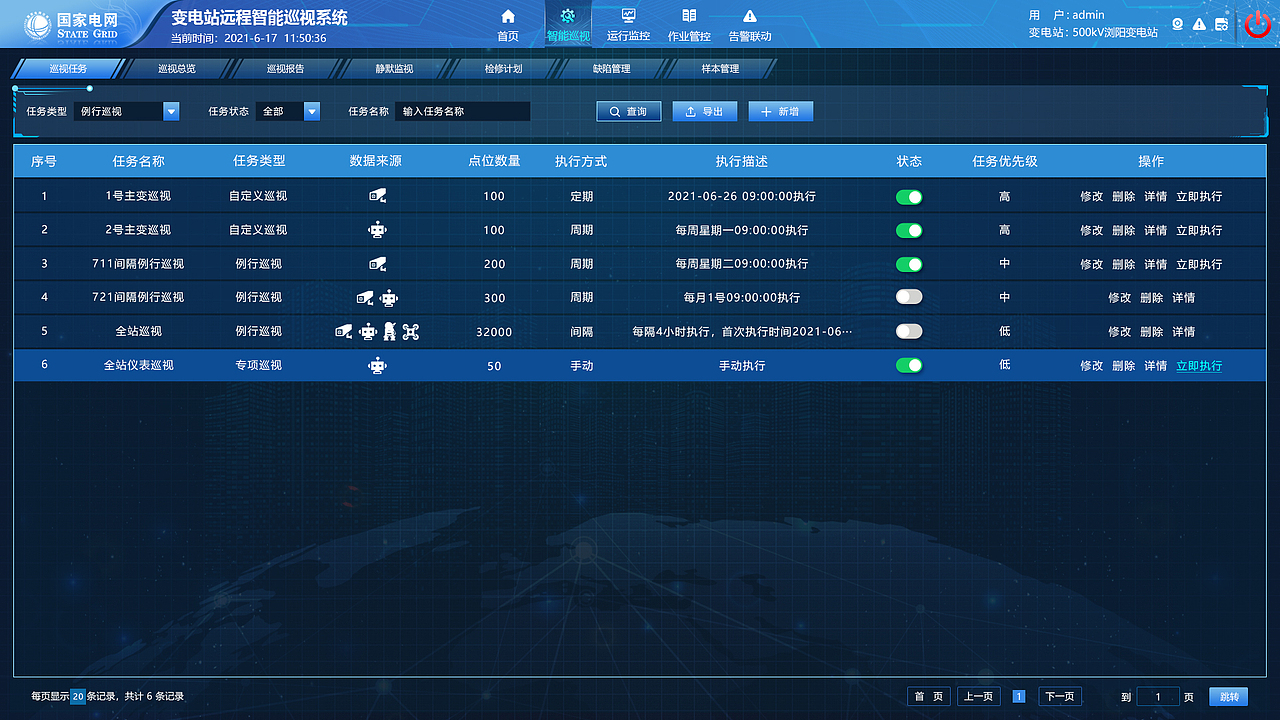Click the blue slider handle above the filter bar
This screenshot has width=1280, height=720.
88,88
